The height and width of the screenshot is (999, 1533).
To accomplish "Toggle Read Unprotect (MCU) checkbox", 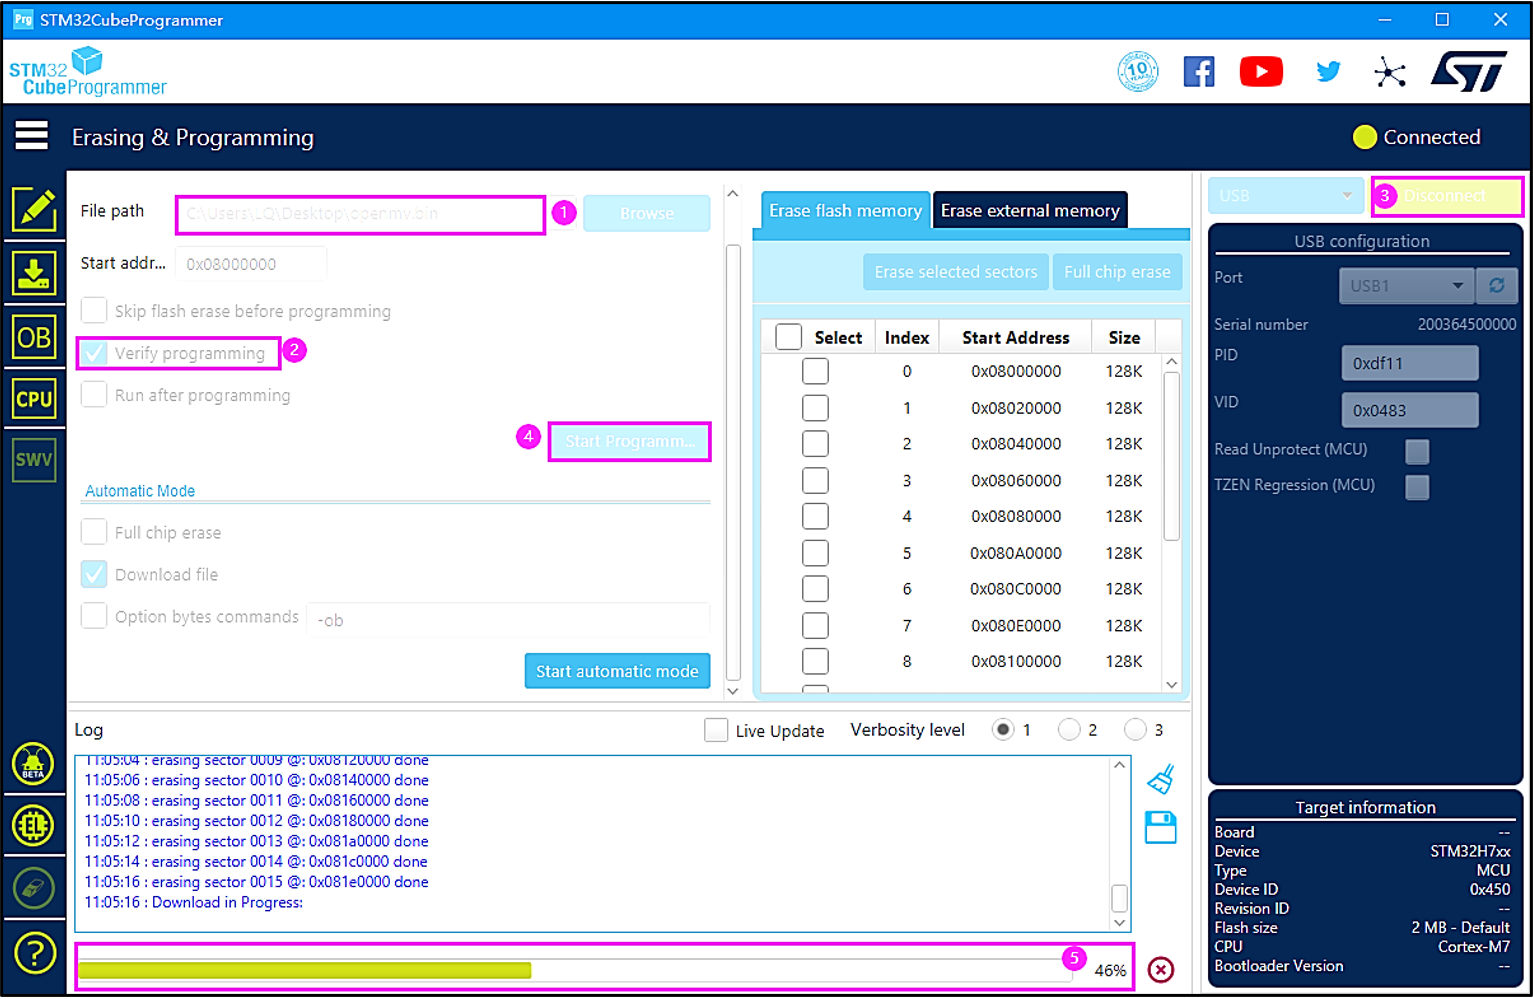I will (x=1417, y=451).
